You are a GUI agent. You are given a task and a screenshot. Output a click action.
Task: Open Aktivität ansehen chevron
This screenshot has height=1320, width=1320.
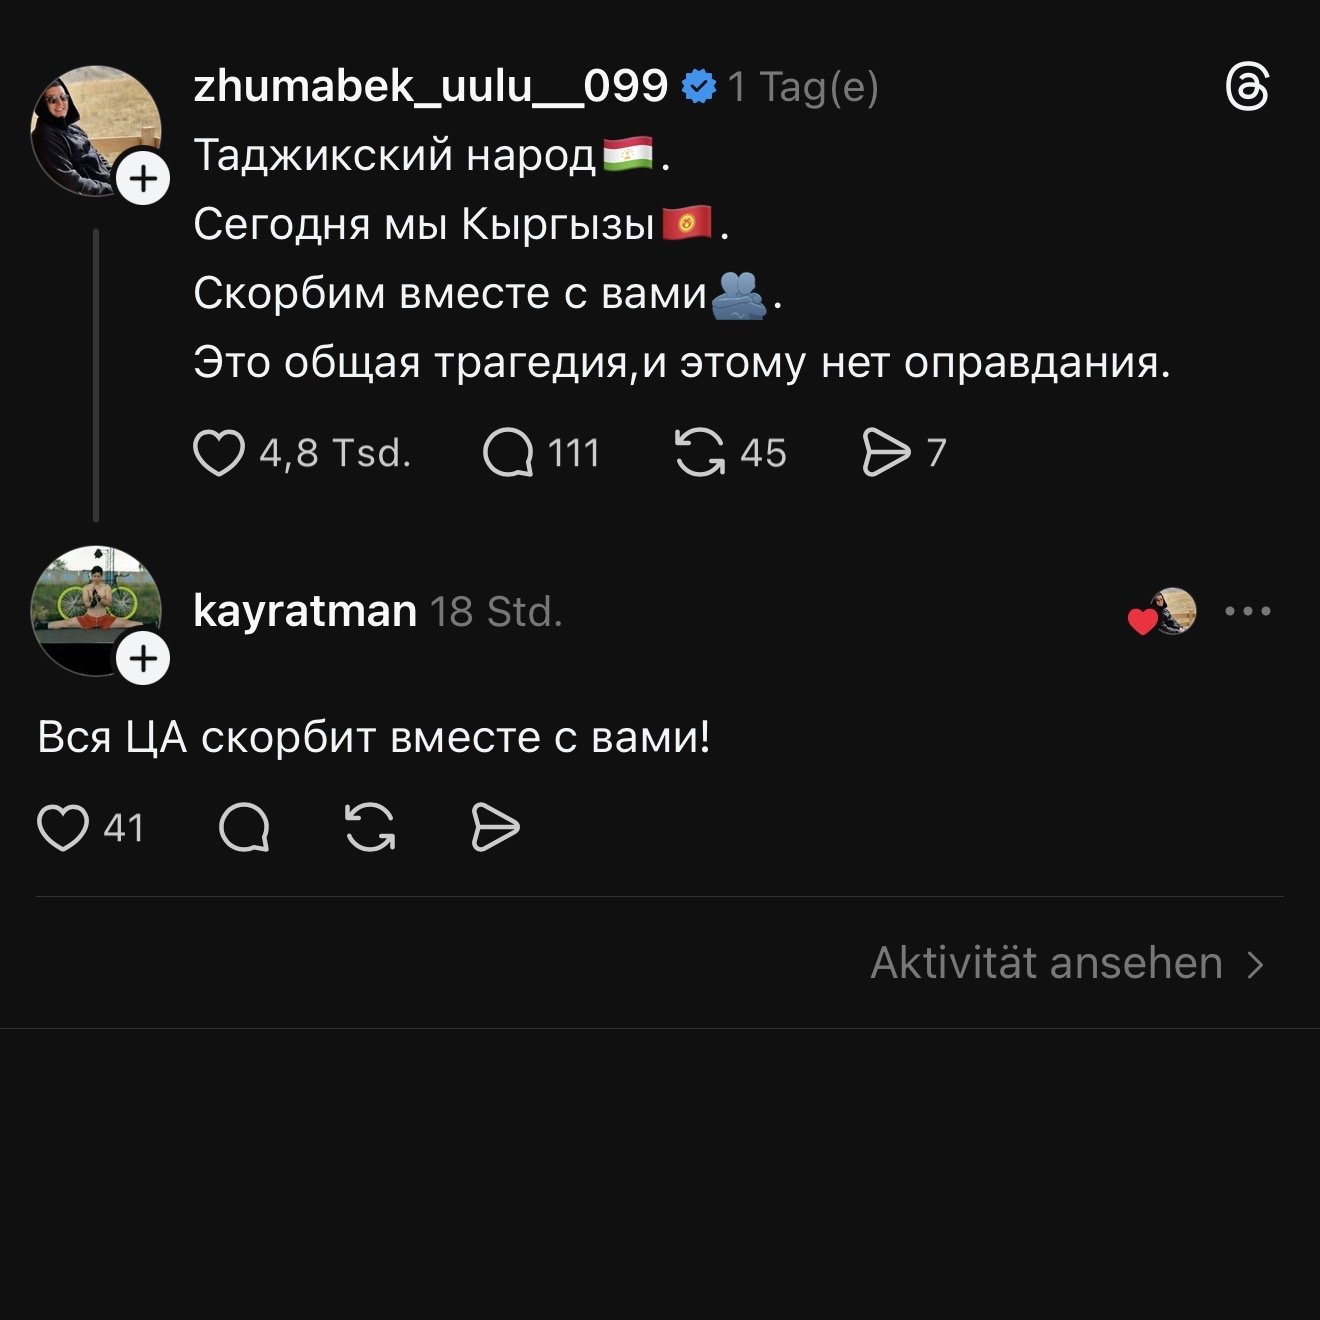coord(1256,964)
